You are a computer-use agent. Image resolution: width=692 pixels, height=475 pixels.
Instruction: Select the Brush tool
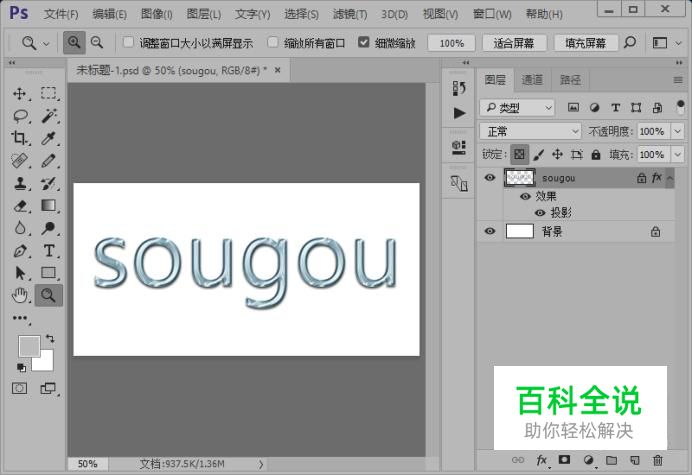[x=49, y=161]
